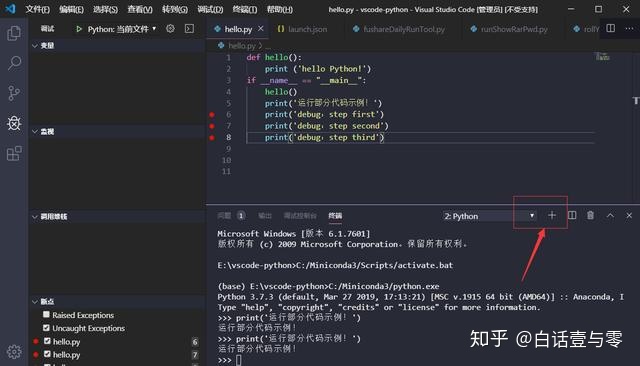The height and width of the screenshot is (366, 640).
Task: Open the 帮助(H) menu
Action: [280, 9]
